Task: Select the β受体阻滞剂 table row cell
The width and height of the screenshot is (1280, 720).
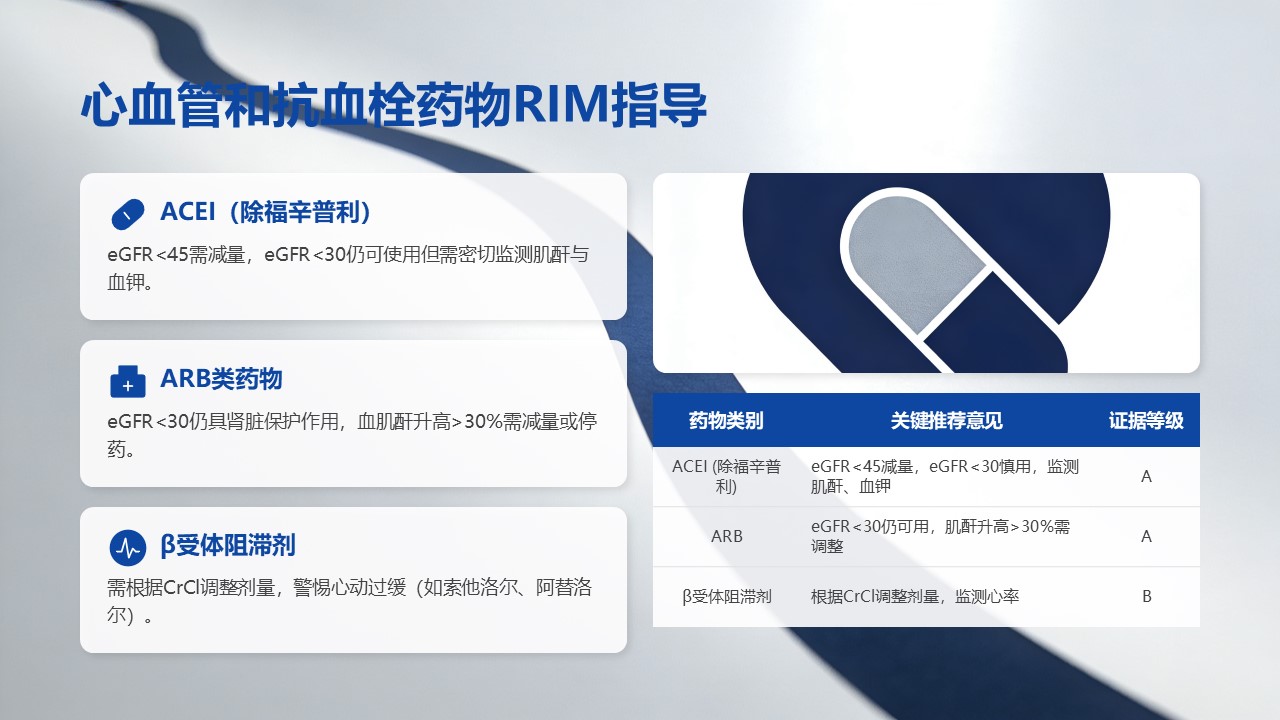Action: (x=726, y=597)
